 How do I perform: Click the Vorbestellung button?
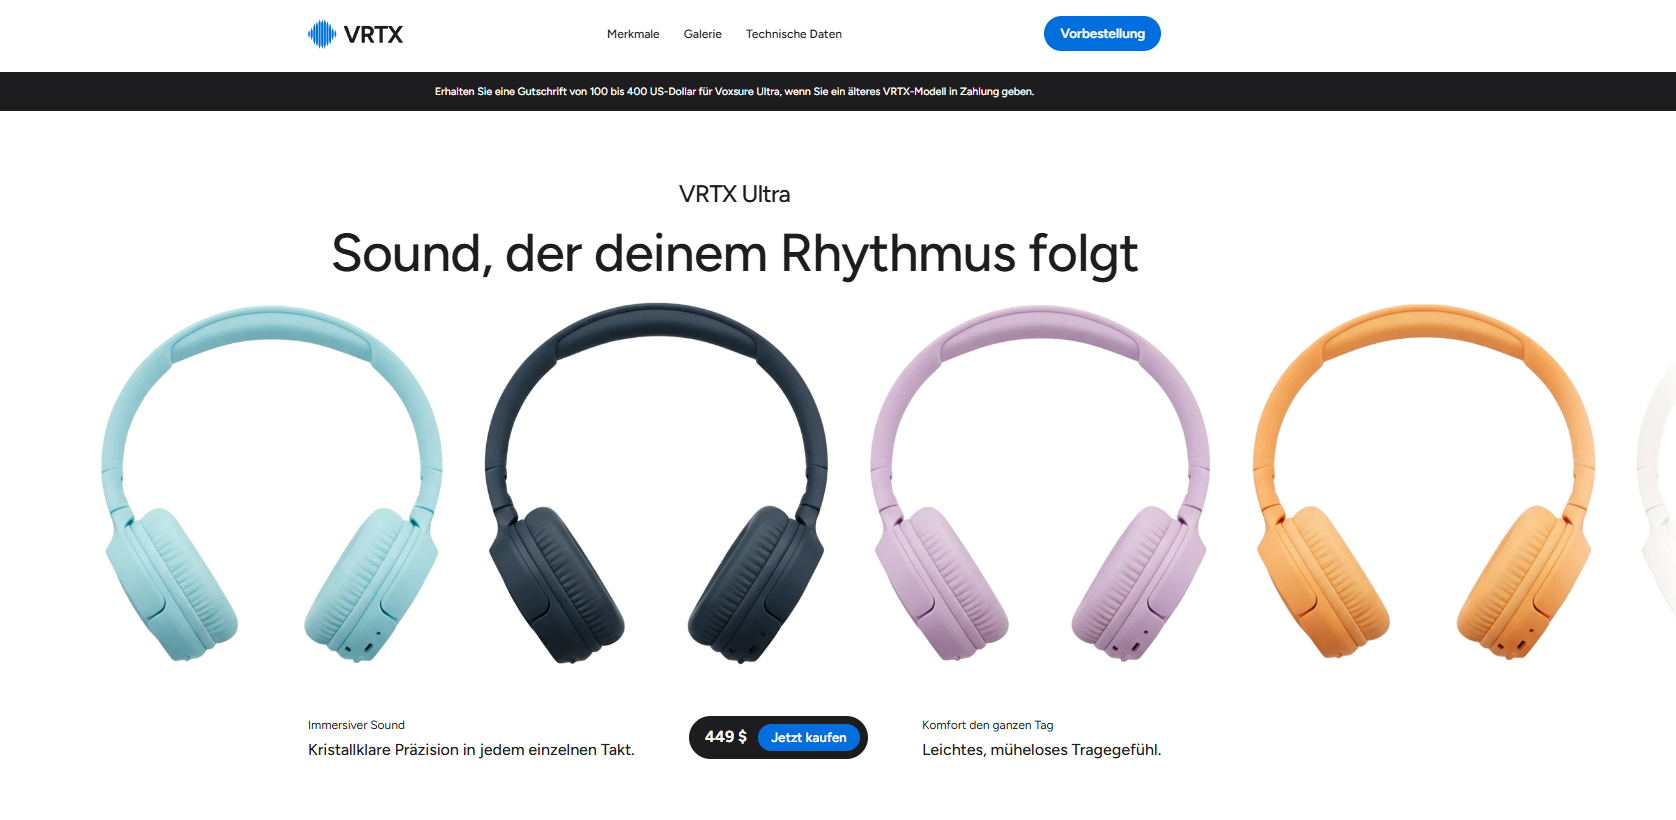pos(1102,34)
